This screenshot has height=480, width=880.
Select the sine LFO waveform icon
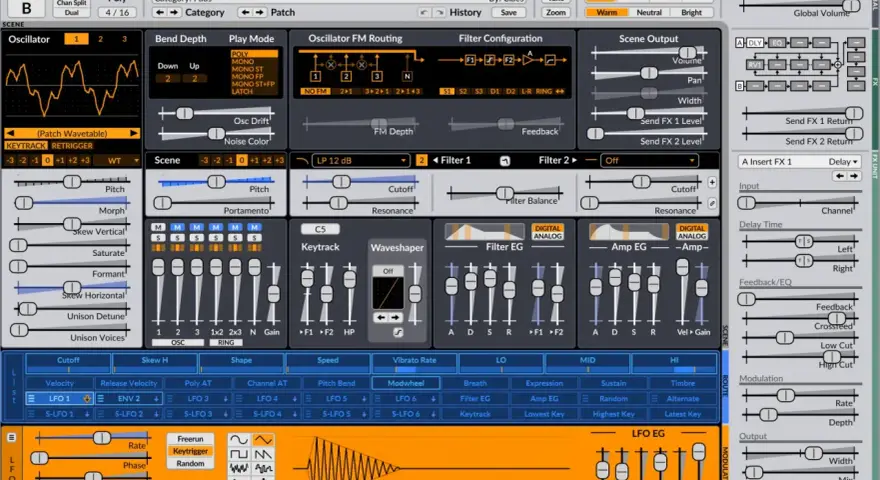point(239,440)
